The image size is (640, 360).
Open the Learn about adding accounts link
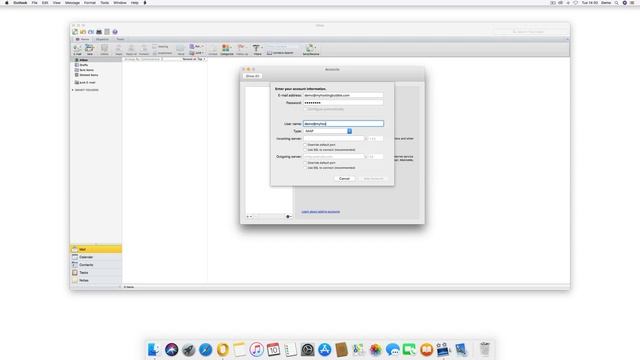[x=320, y=212]
